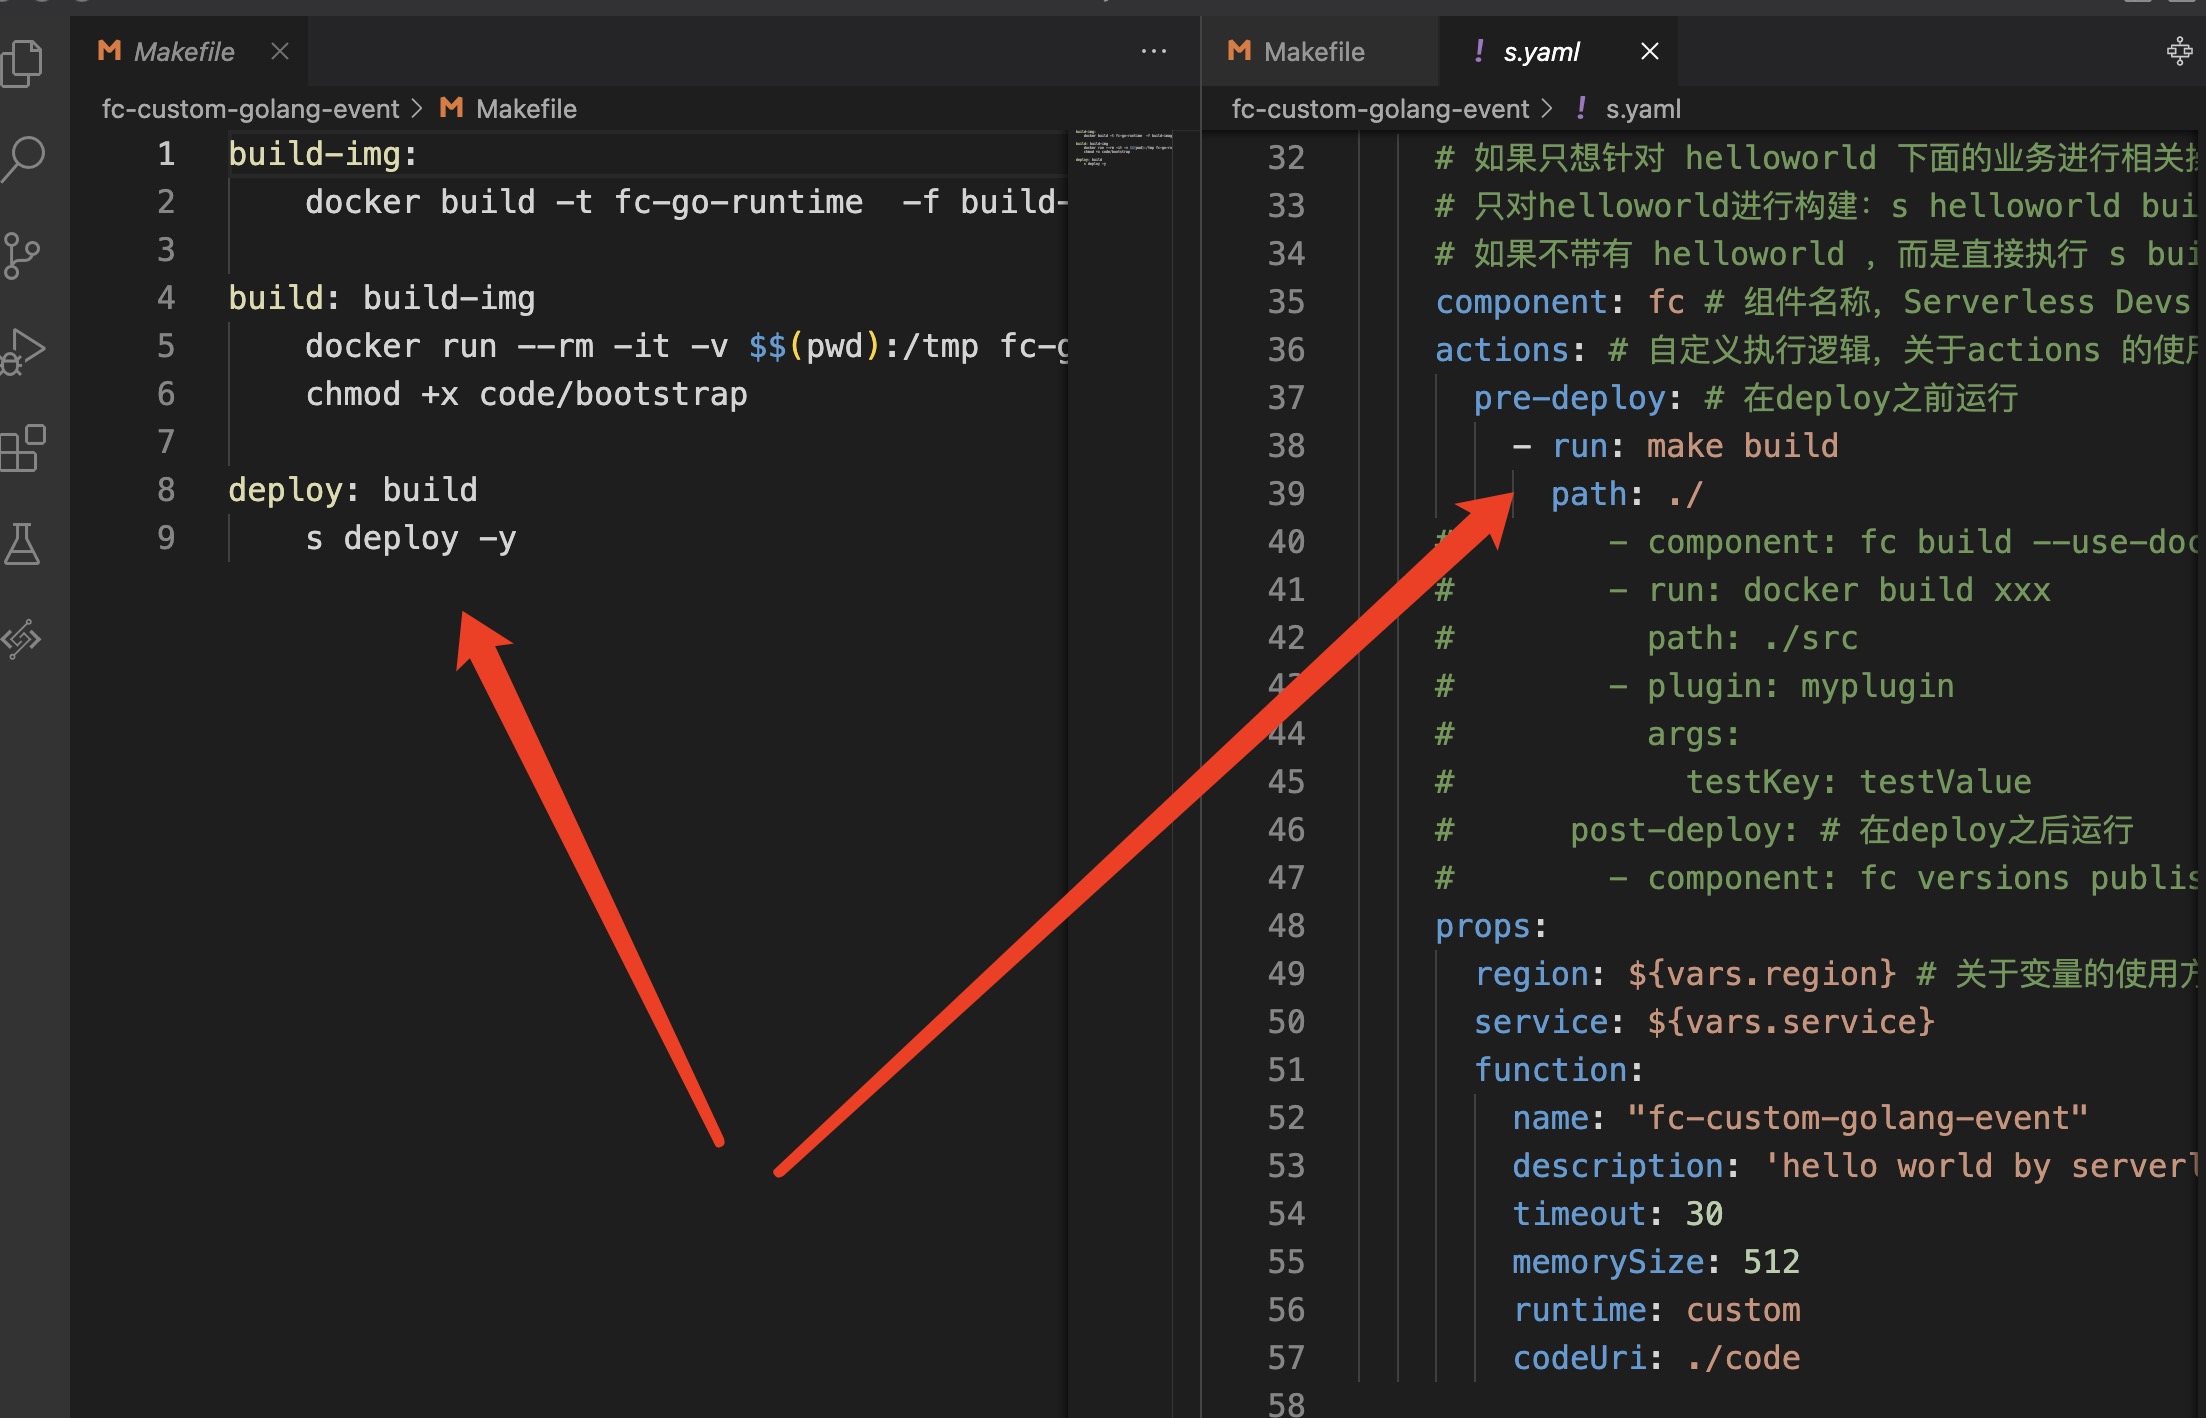The width and height of the screenshot is (2206, 1418).
Task: Click the 'build-img:' target on line 1
Action: click(323, 154)
